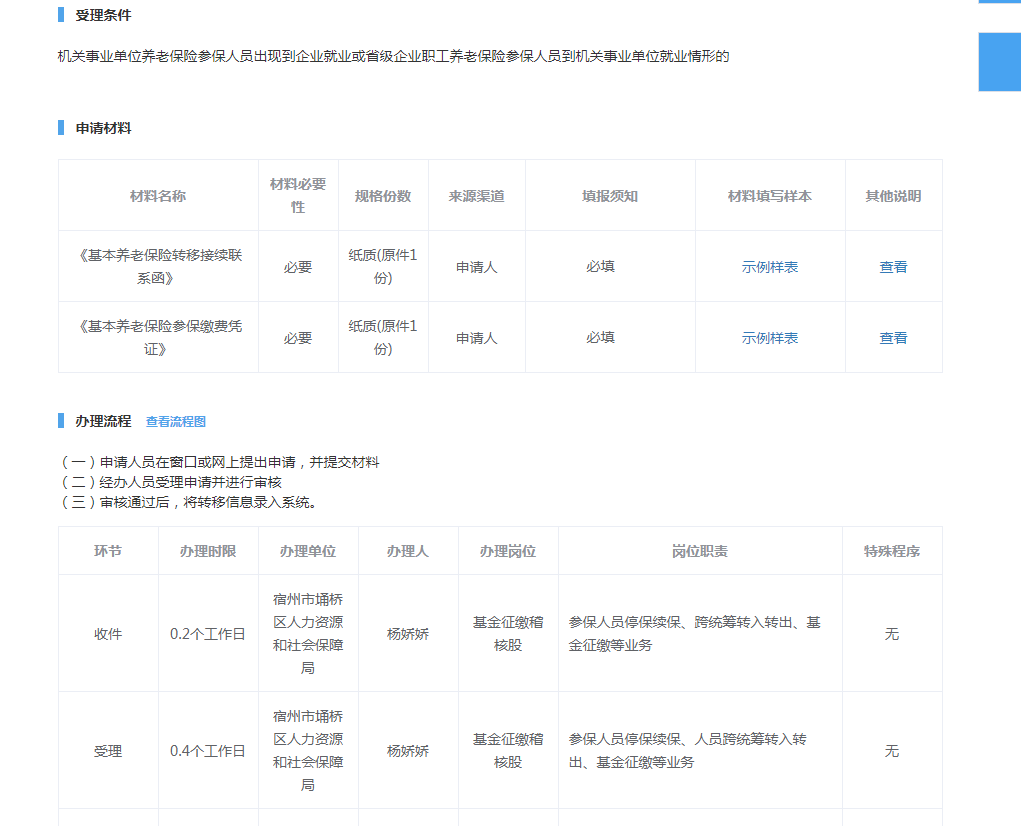Select the 收件 step cell

tap(108, 634)
